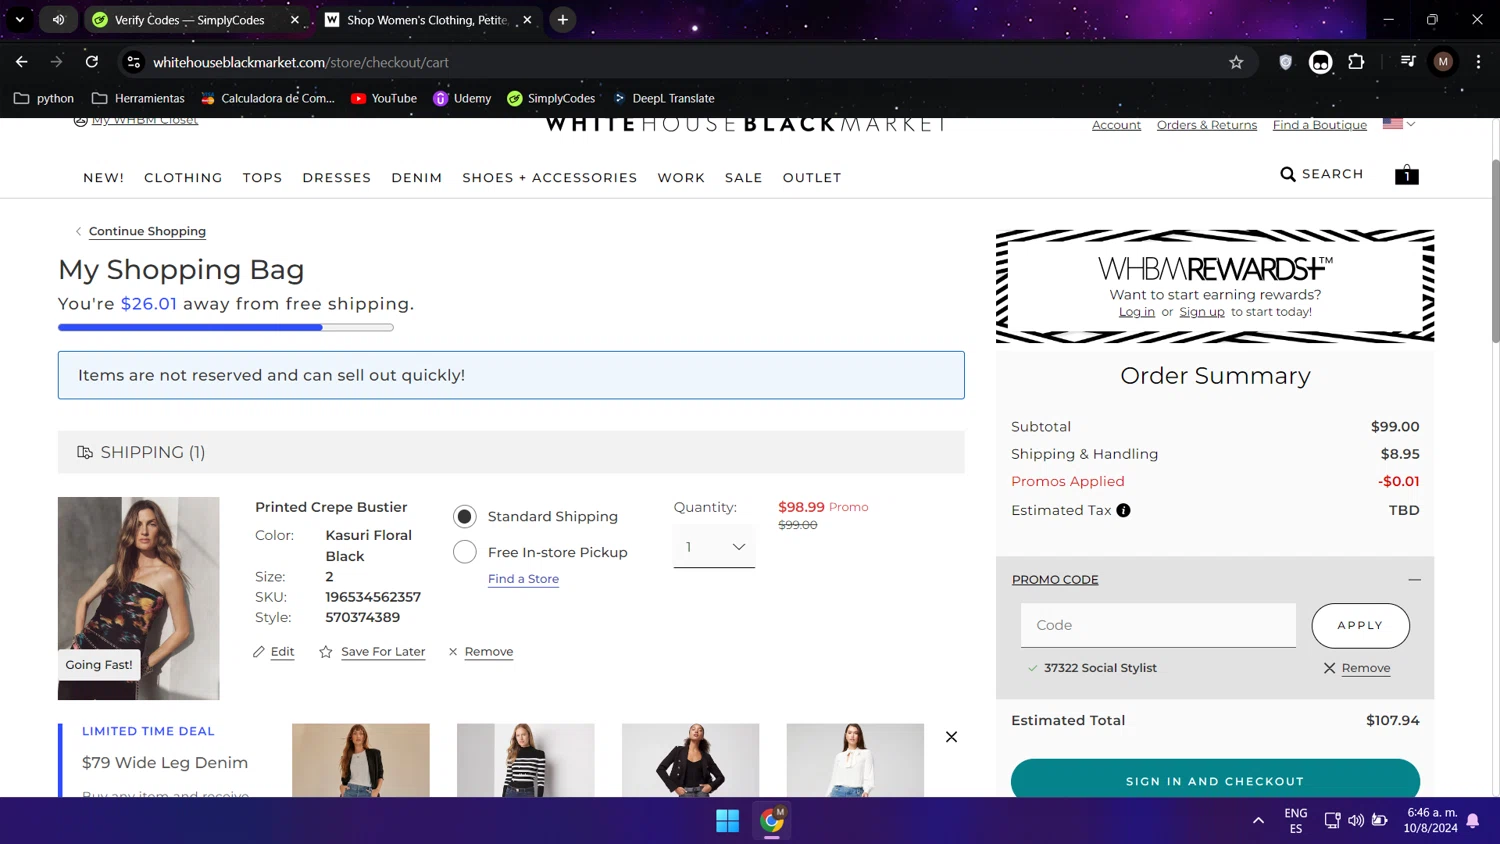Click the Chrome taskbar icon

(x=772, y=821)
